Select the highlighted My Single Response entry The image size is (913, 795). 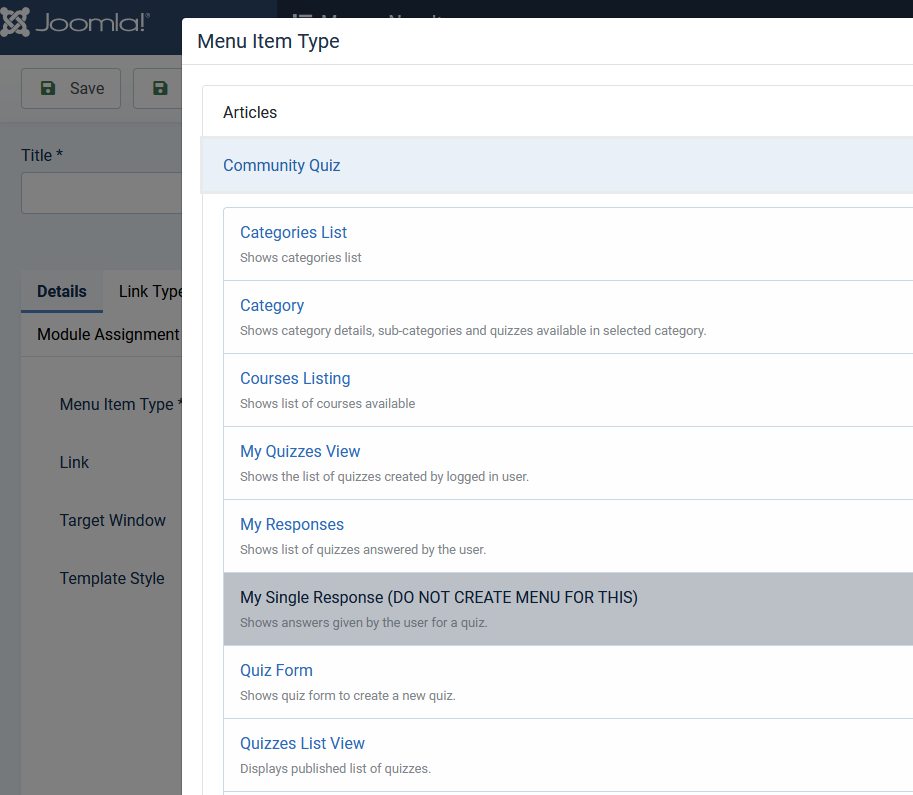point(438,598)
